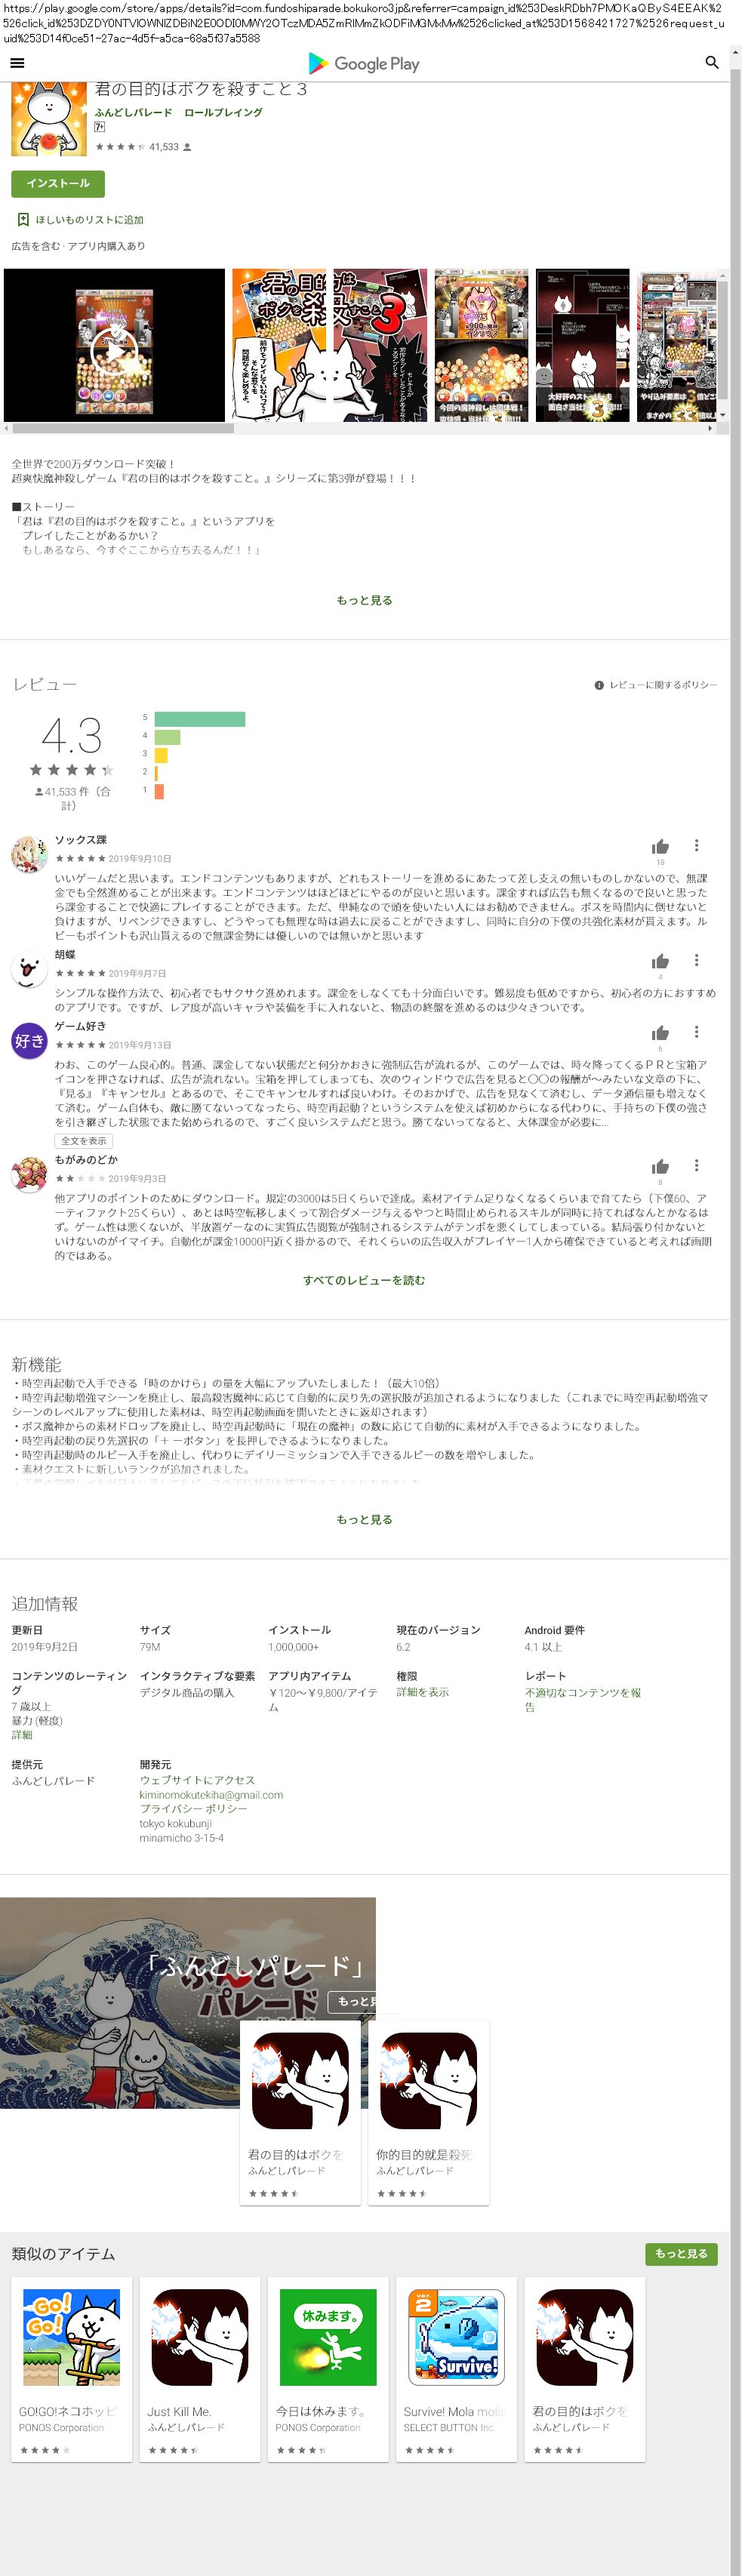The width and height of the screenshot is (742, 2576).
Task: Open options menu for ゲーム好き's review
Action: coord(696,1033)
